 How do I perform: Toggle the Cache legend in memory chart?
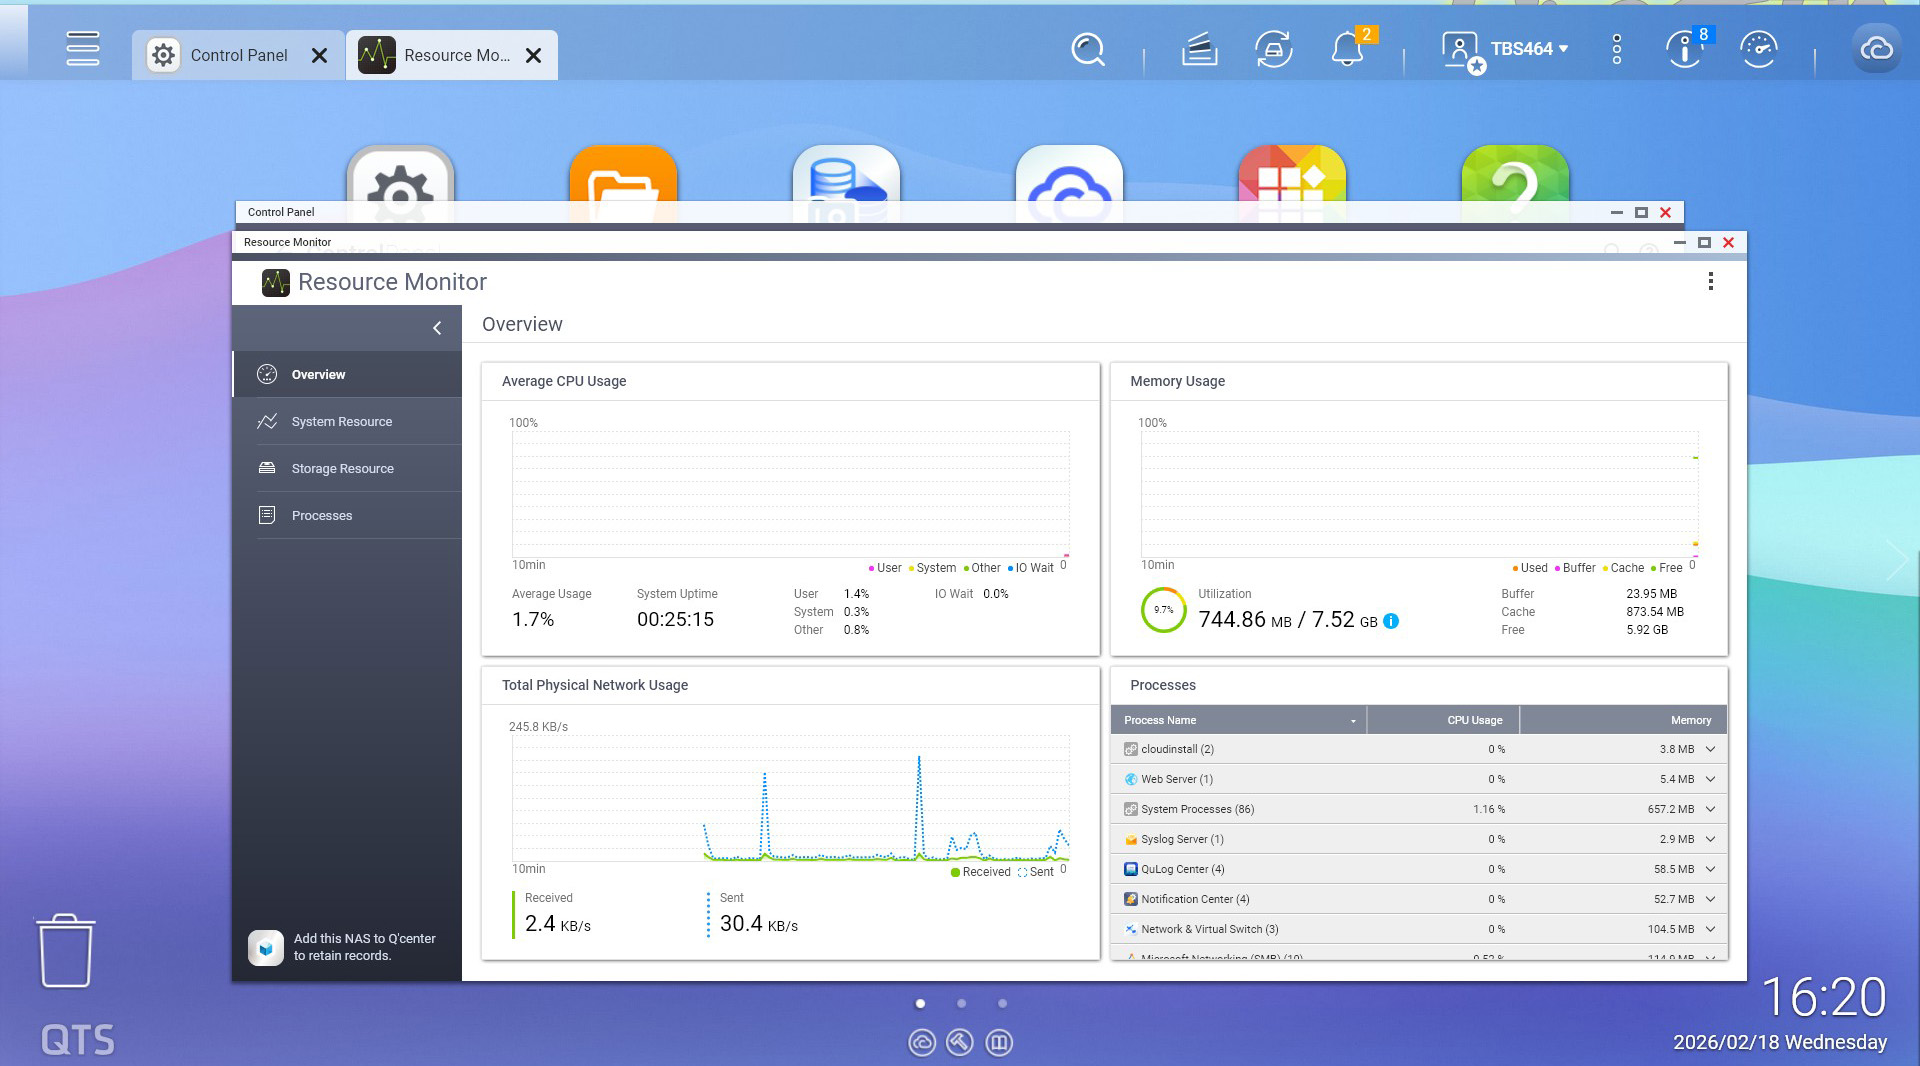[x=1625, y=568]
